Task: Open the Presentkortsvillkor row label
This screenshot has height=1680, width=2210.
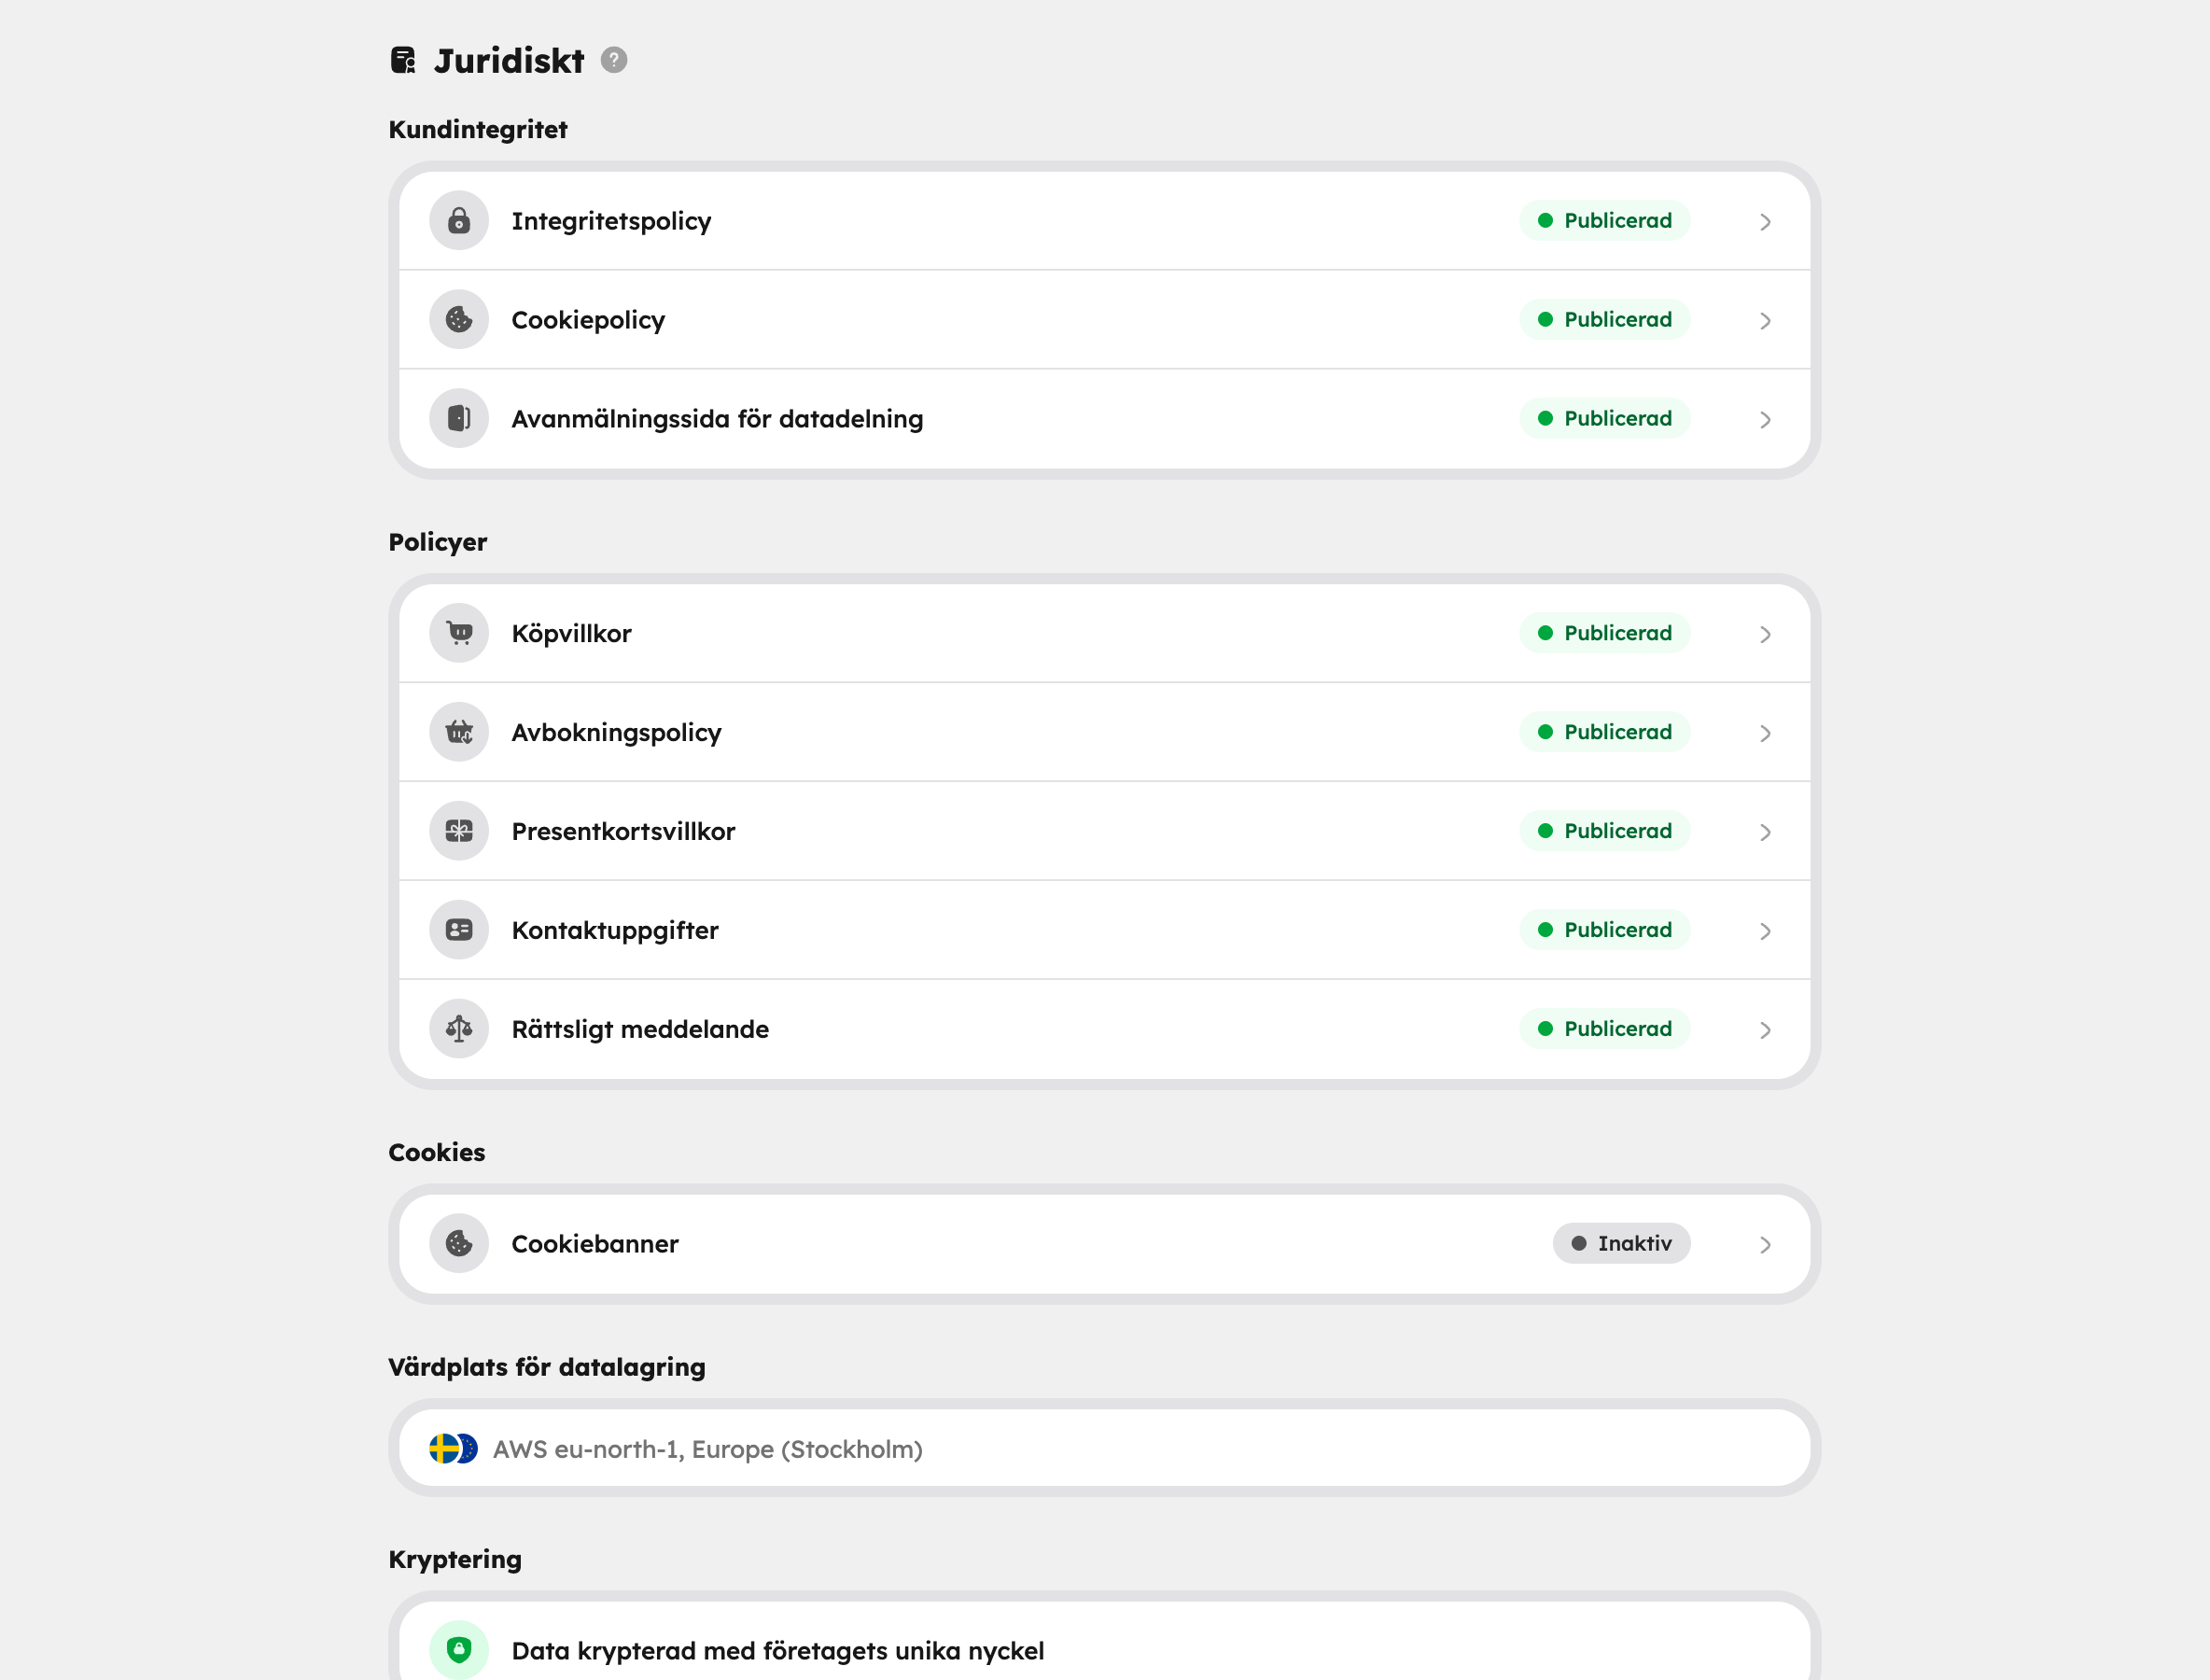Action: [x=623, y=832]
